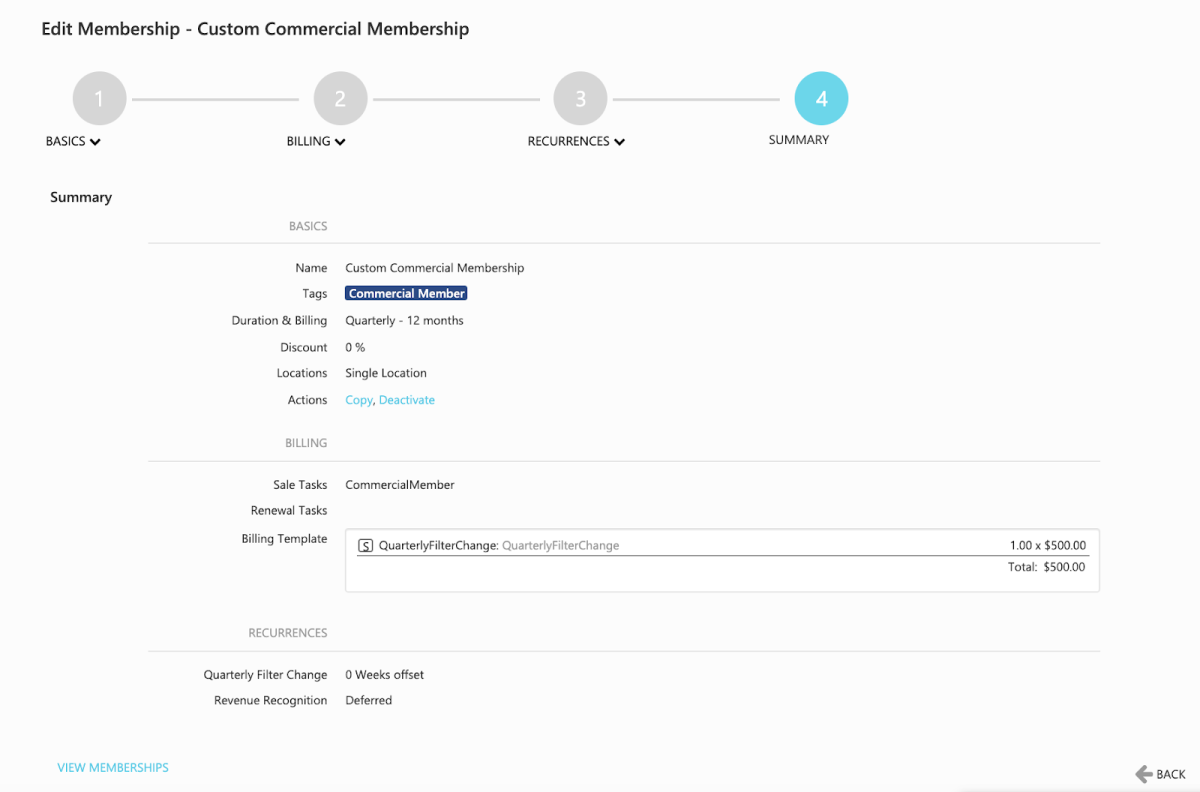
Task: Click the Edit Membership page title
Action: tap(255, 29)
